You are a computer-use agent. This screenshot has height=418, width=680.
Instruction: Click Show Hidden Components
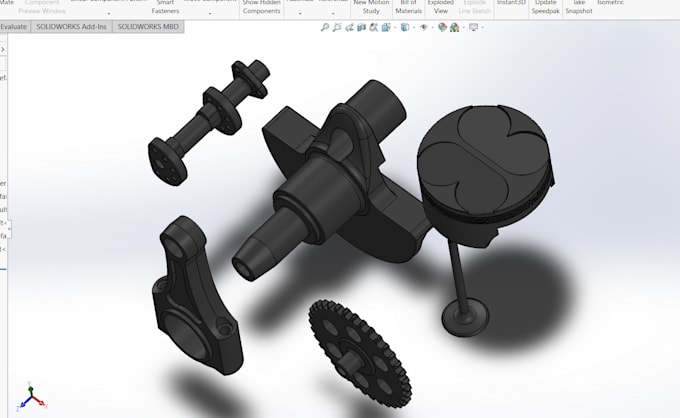tap(262, 7)
